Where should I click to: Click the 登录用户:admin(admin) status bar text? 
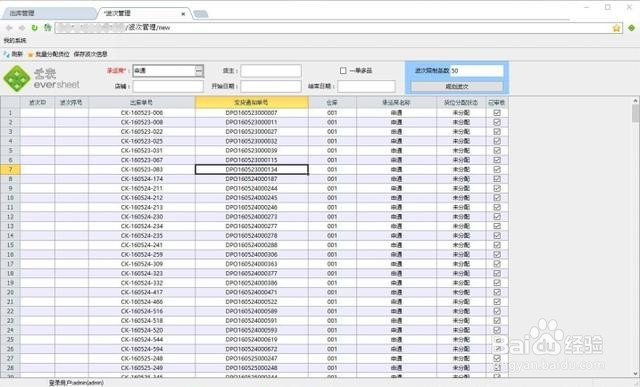(76, 383)
